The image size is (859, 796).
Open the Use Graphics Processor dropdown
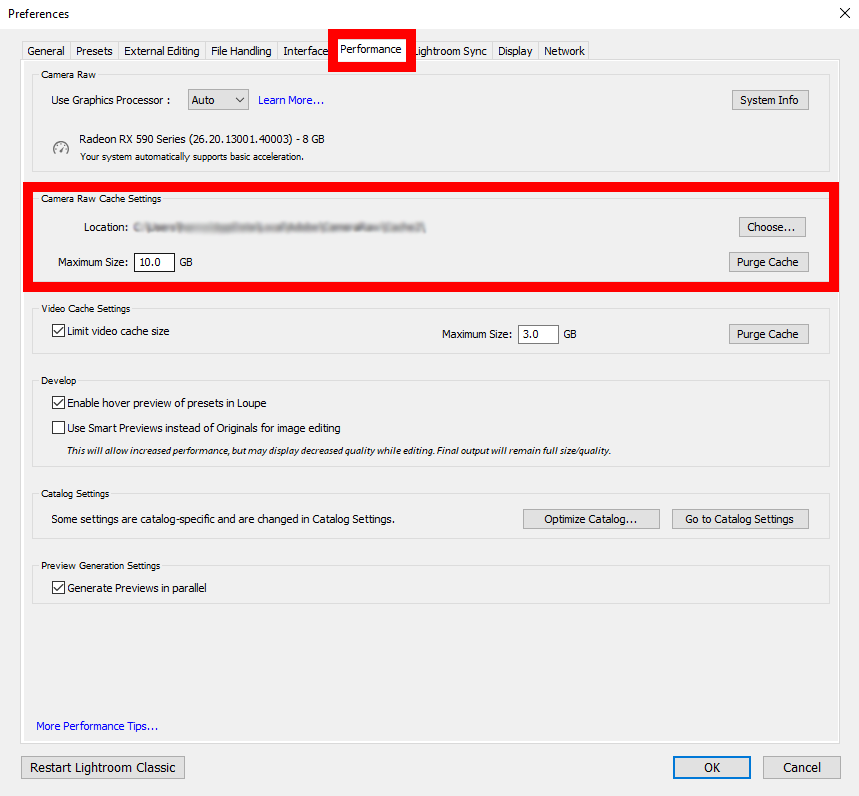[x=218, y=100]
